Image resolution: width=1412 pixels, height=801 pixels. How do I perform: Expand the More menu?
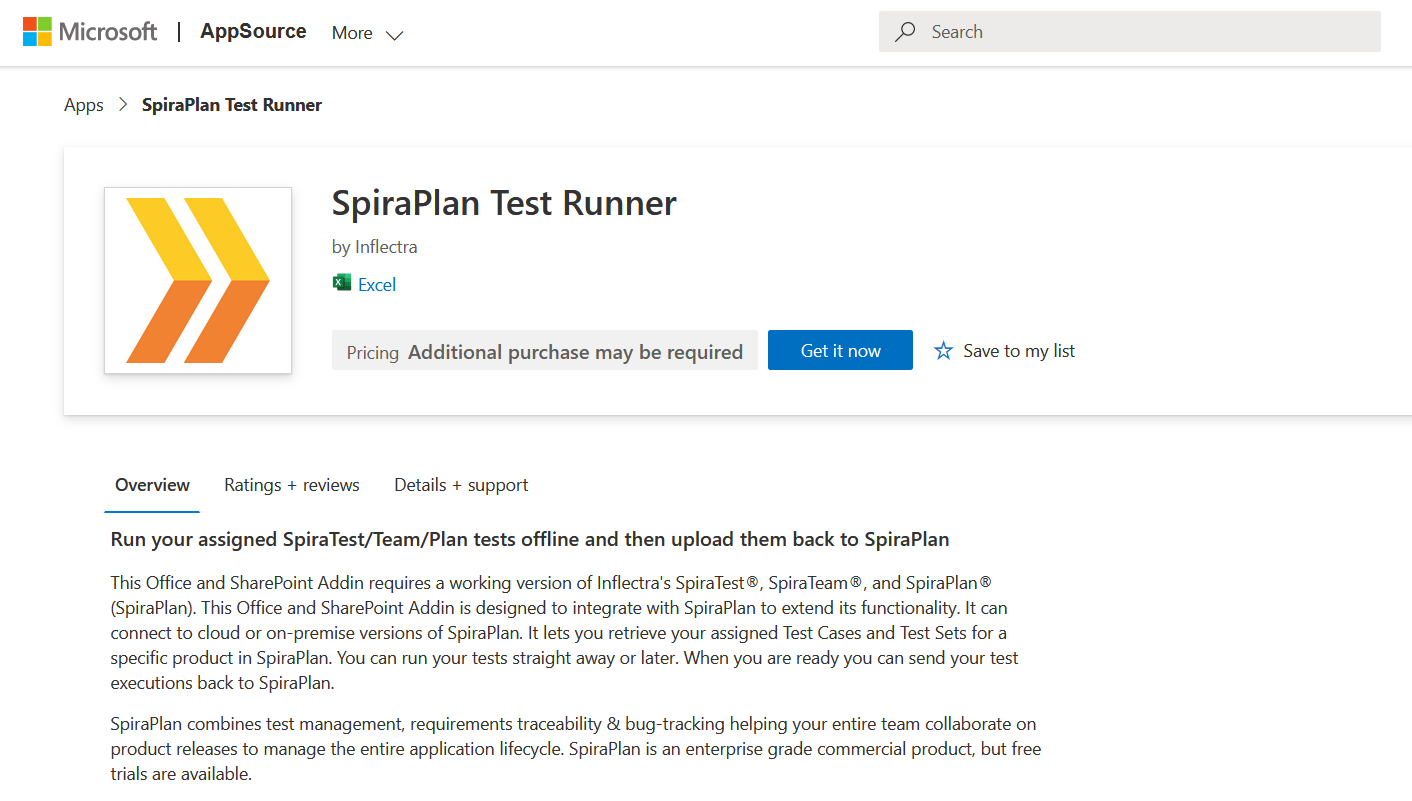367,32
